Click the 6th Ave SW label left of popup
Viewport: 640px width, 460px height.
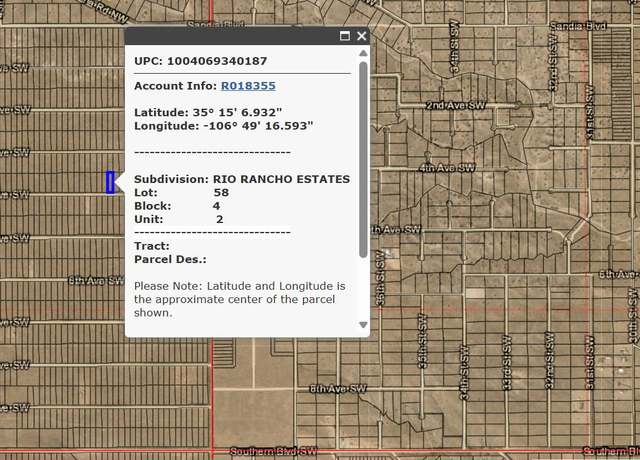pyautogui.click(x=96, y=280)
